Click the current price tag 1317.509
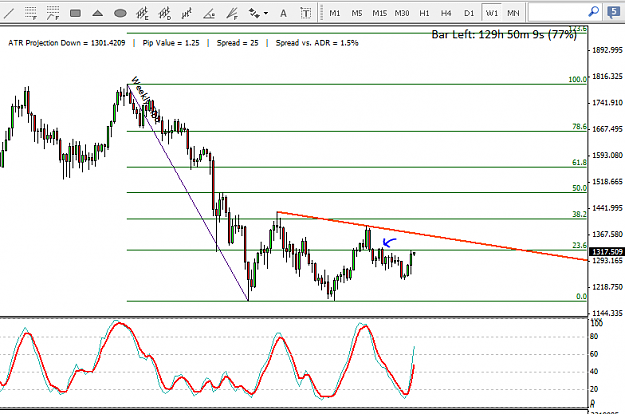 pyautogui.click(x=607, y=252)
